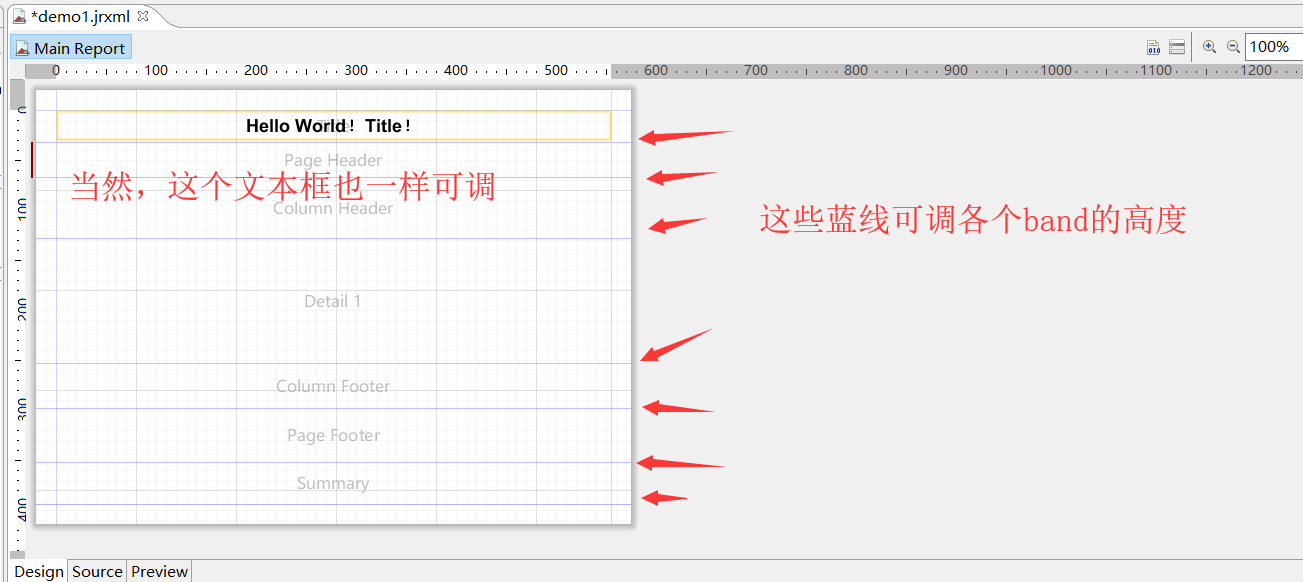Click the *demo1.jrxml editor tab
Image resolution: width=1303 pixels, height=582 pixels.
(x=80, y=16)
